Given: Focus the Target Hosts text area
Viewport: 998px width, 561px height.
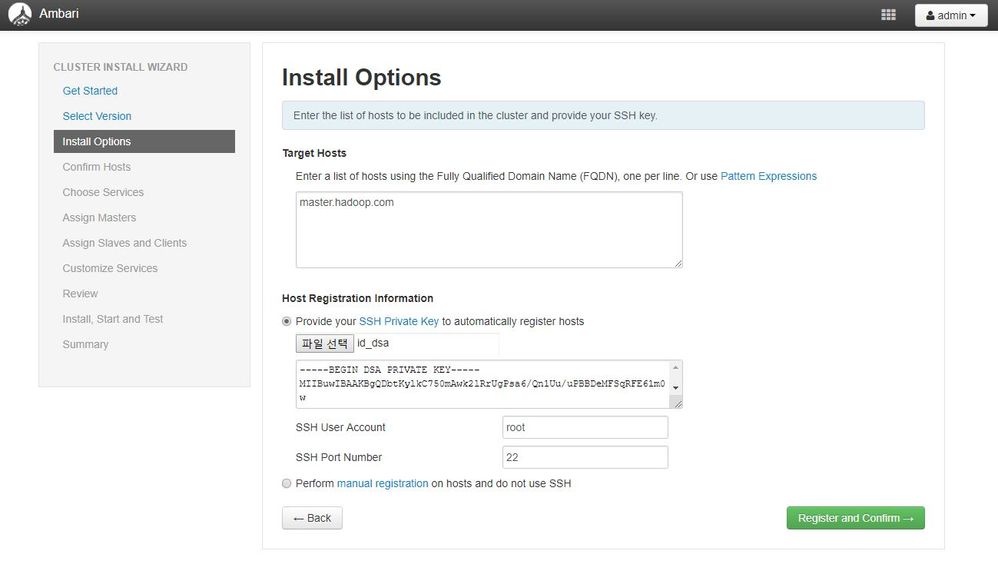Looking at the screenshot, I should 488,230.
